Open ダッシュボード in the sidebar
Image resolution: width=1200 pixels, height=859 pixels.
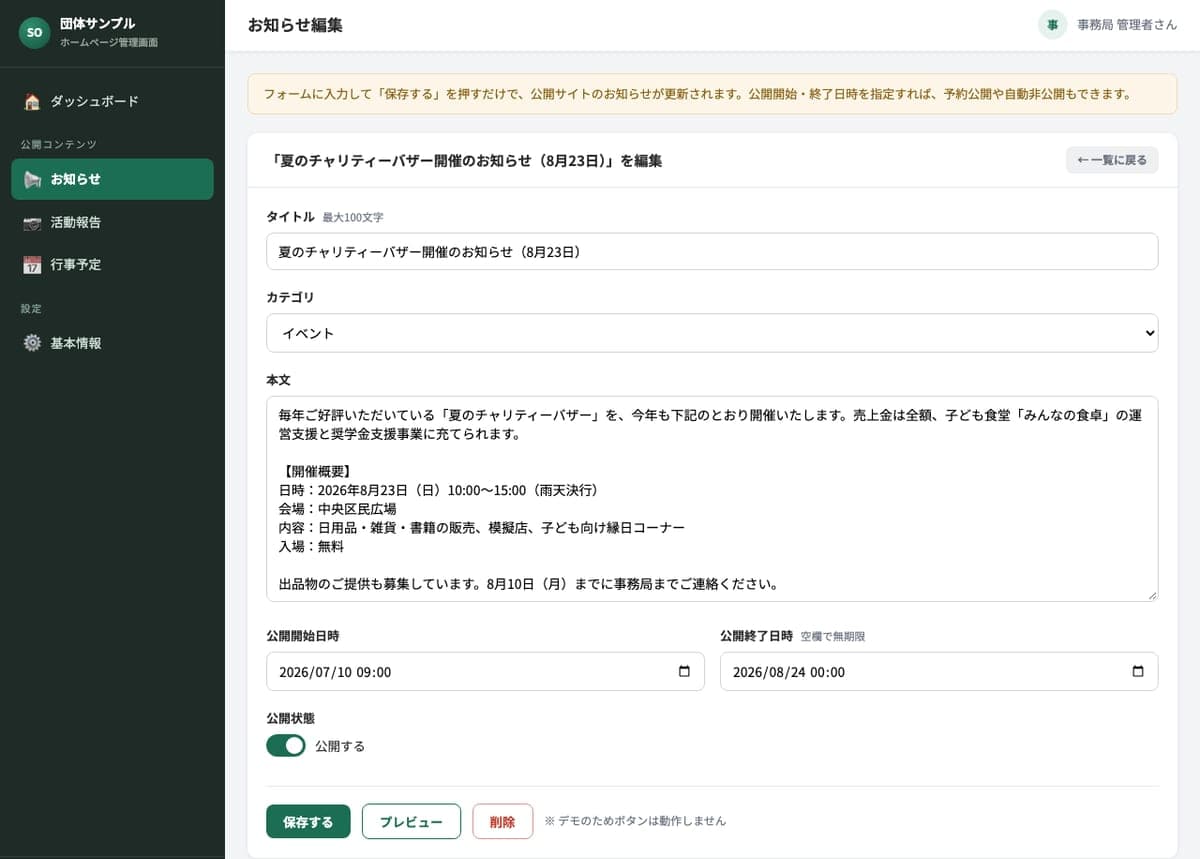[x=112, y=101]
